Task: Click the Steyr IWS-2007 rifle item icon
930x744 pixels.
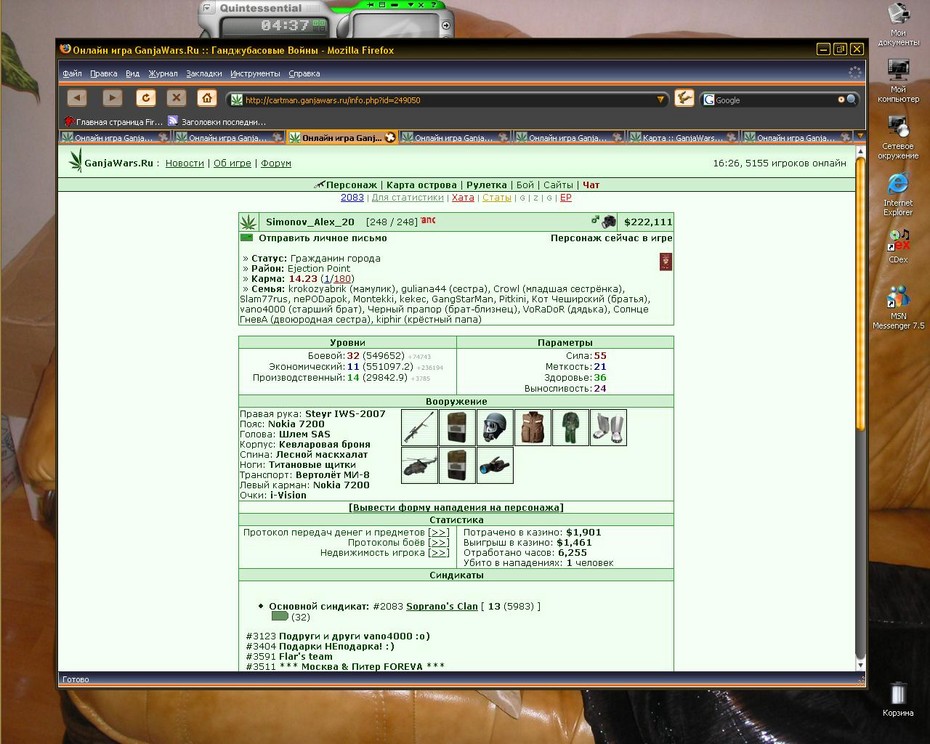Action: pyautogui.click(x=420, y=427)
